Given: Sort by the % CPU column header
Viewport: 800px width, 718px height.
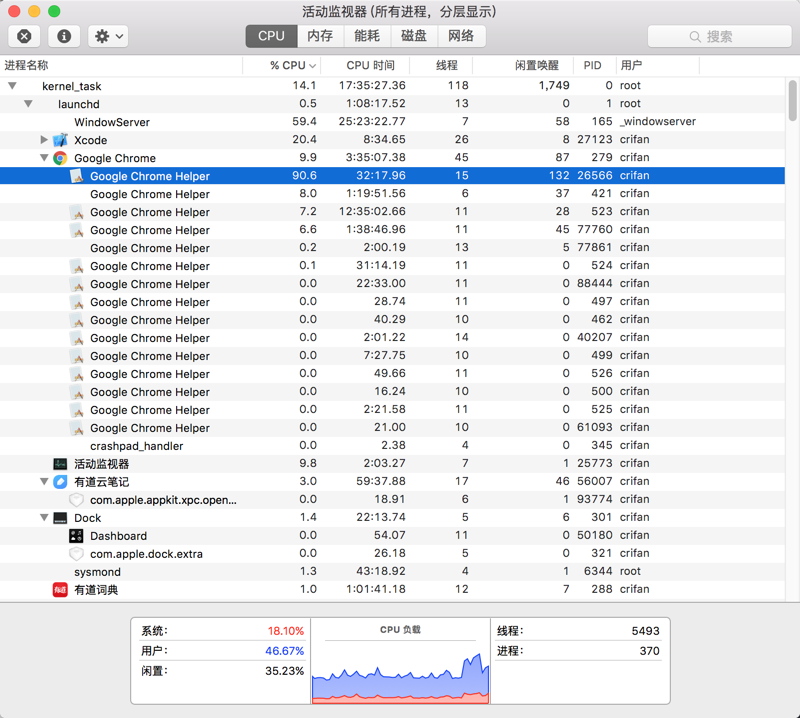Looking at the screenshot, I should click(x=282, y=65).
